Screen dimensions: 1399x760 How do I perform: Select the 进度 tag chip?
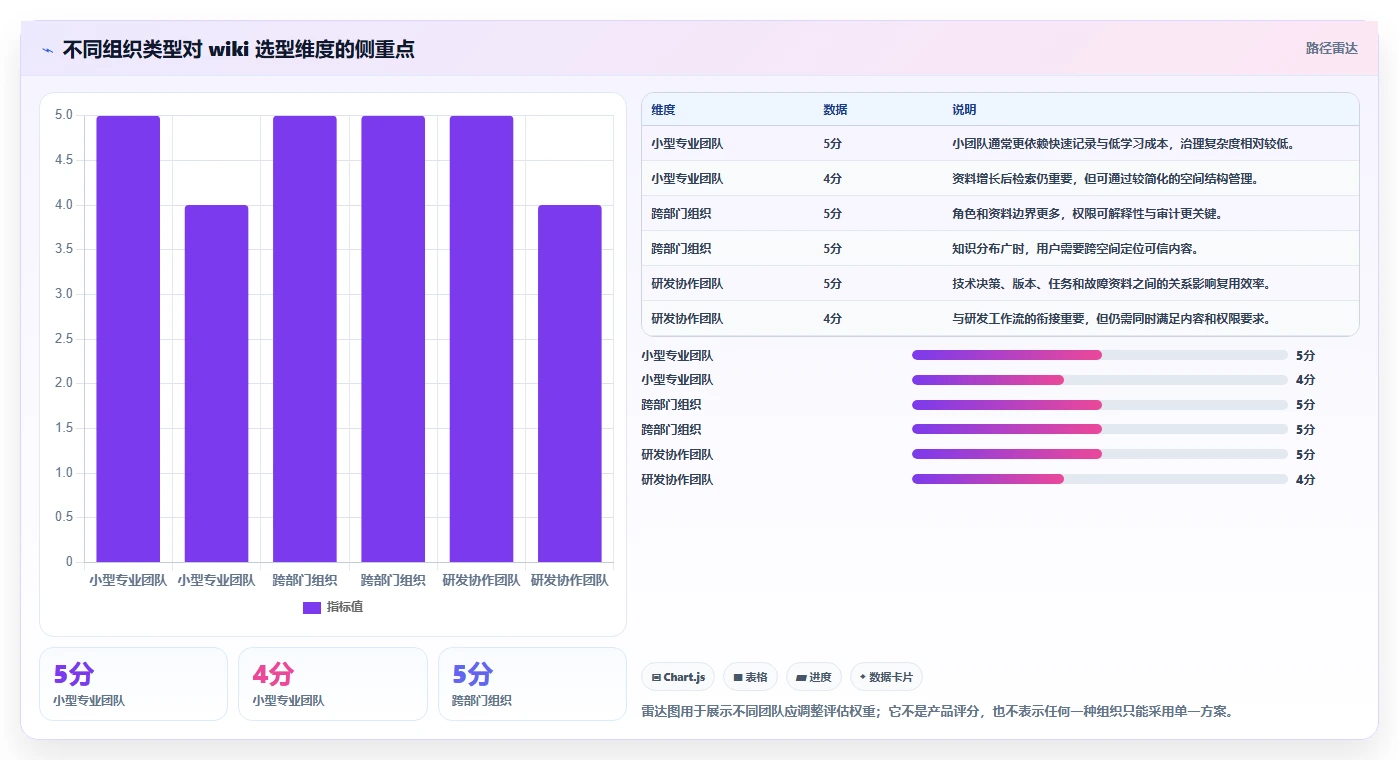pyautogui.click(x=814, y=677)
